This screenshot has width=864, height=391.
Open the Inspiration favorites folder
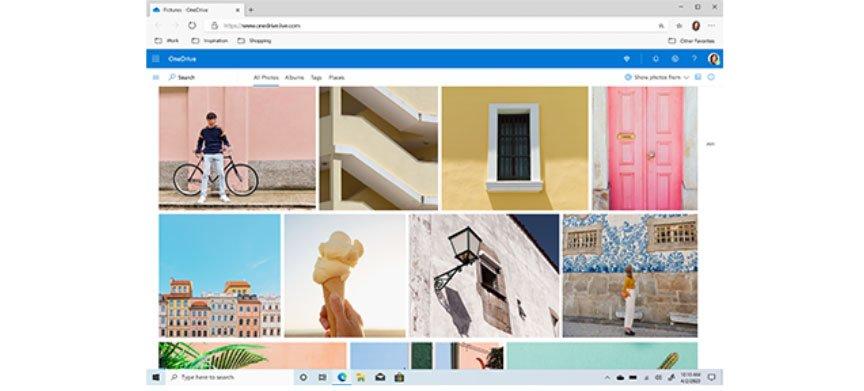pos(209,41)
